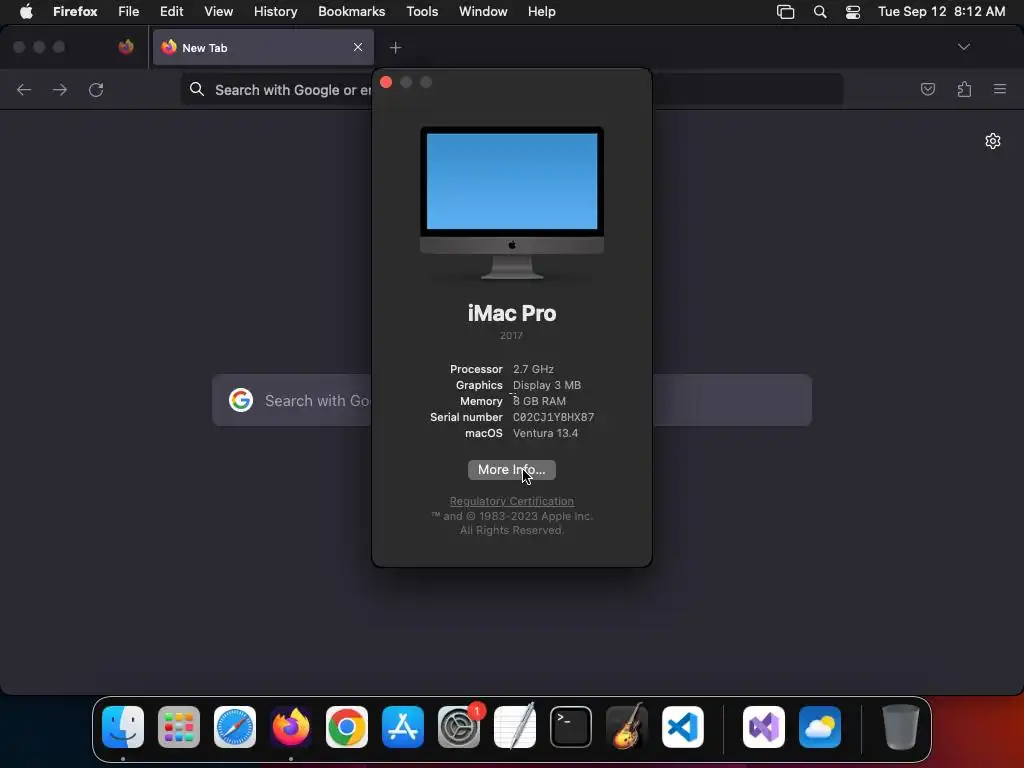1024x768 pixels.
Task: Open Control Center in the menu bar
Action: [x=852, y=12]
